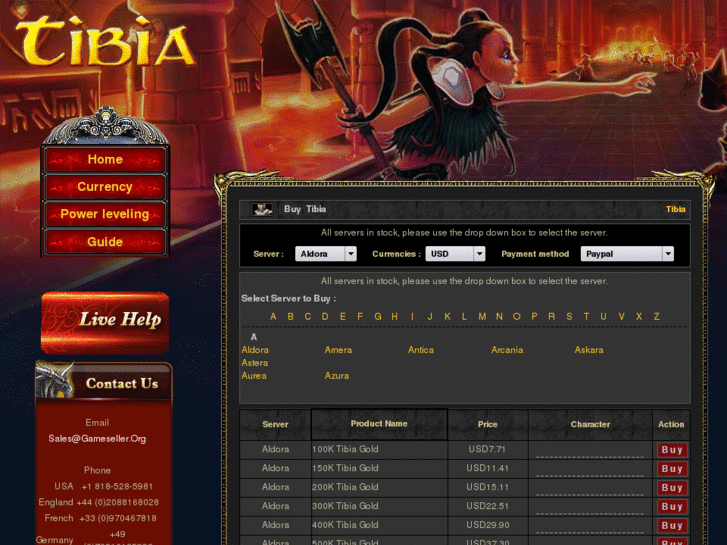The width and height of the screenshot is (727, 545).
Task: Jump to servers starting with L
Action: (x=464, y=316)
